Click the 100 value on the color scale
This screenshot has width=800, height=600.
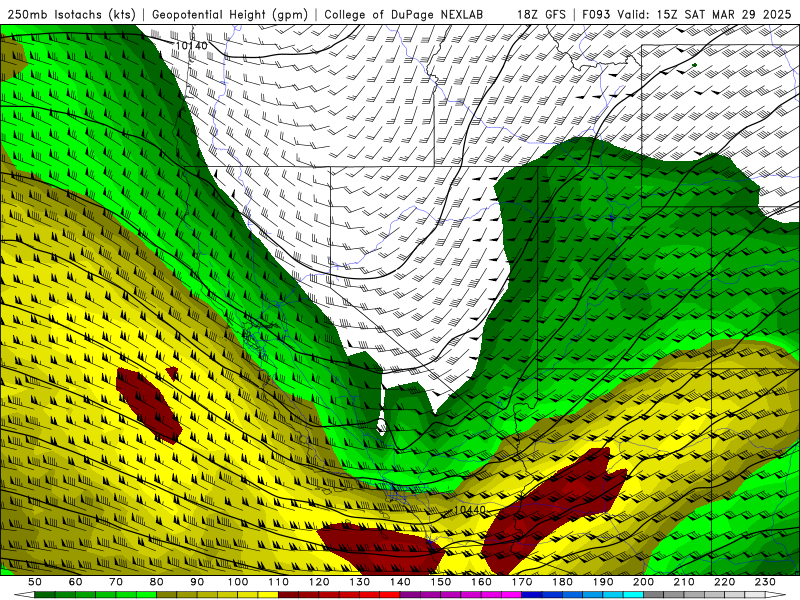(x=238, y=582)
